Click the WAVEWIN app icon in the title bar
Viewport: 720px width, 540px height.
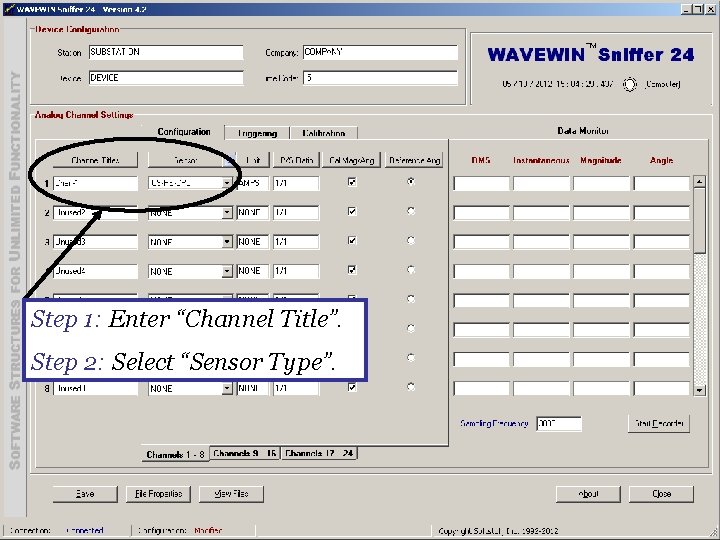pyautogui.click(x=9, y=9)
